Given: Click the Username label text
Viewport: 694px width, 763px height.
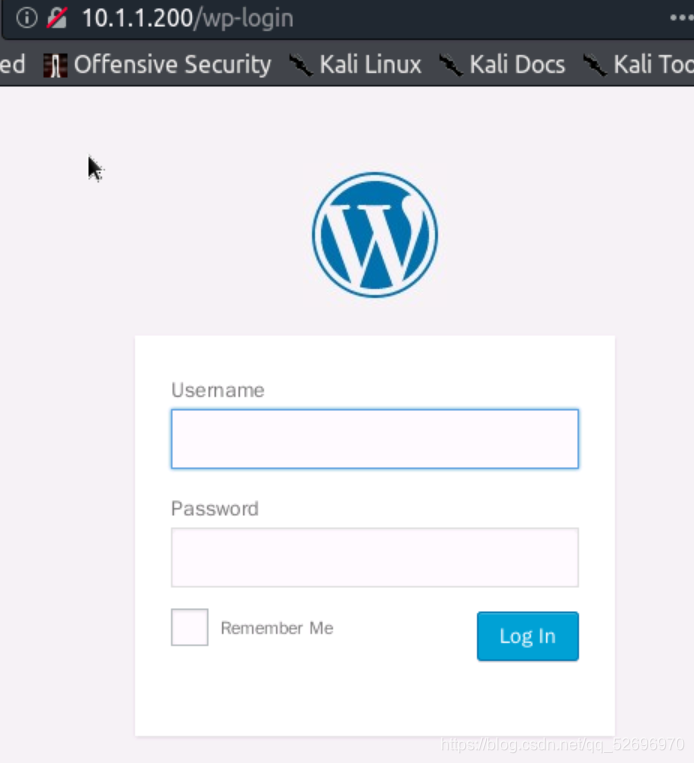Looking at the screenshot, I should click(x=218, y=390).
